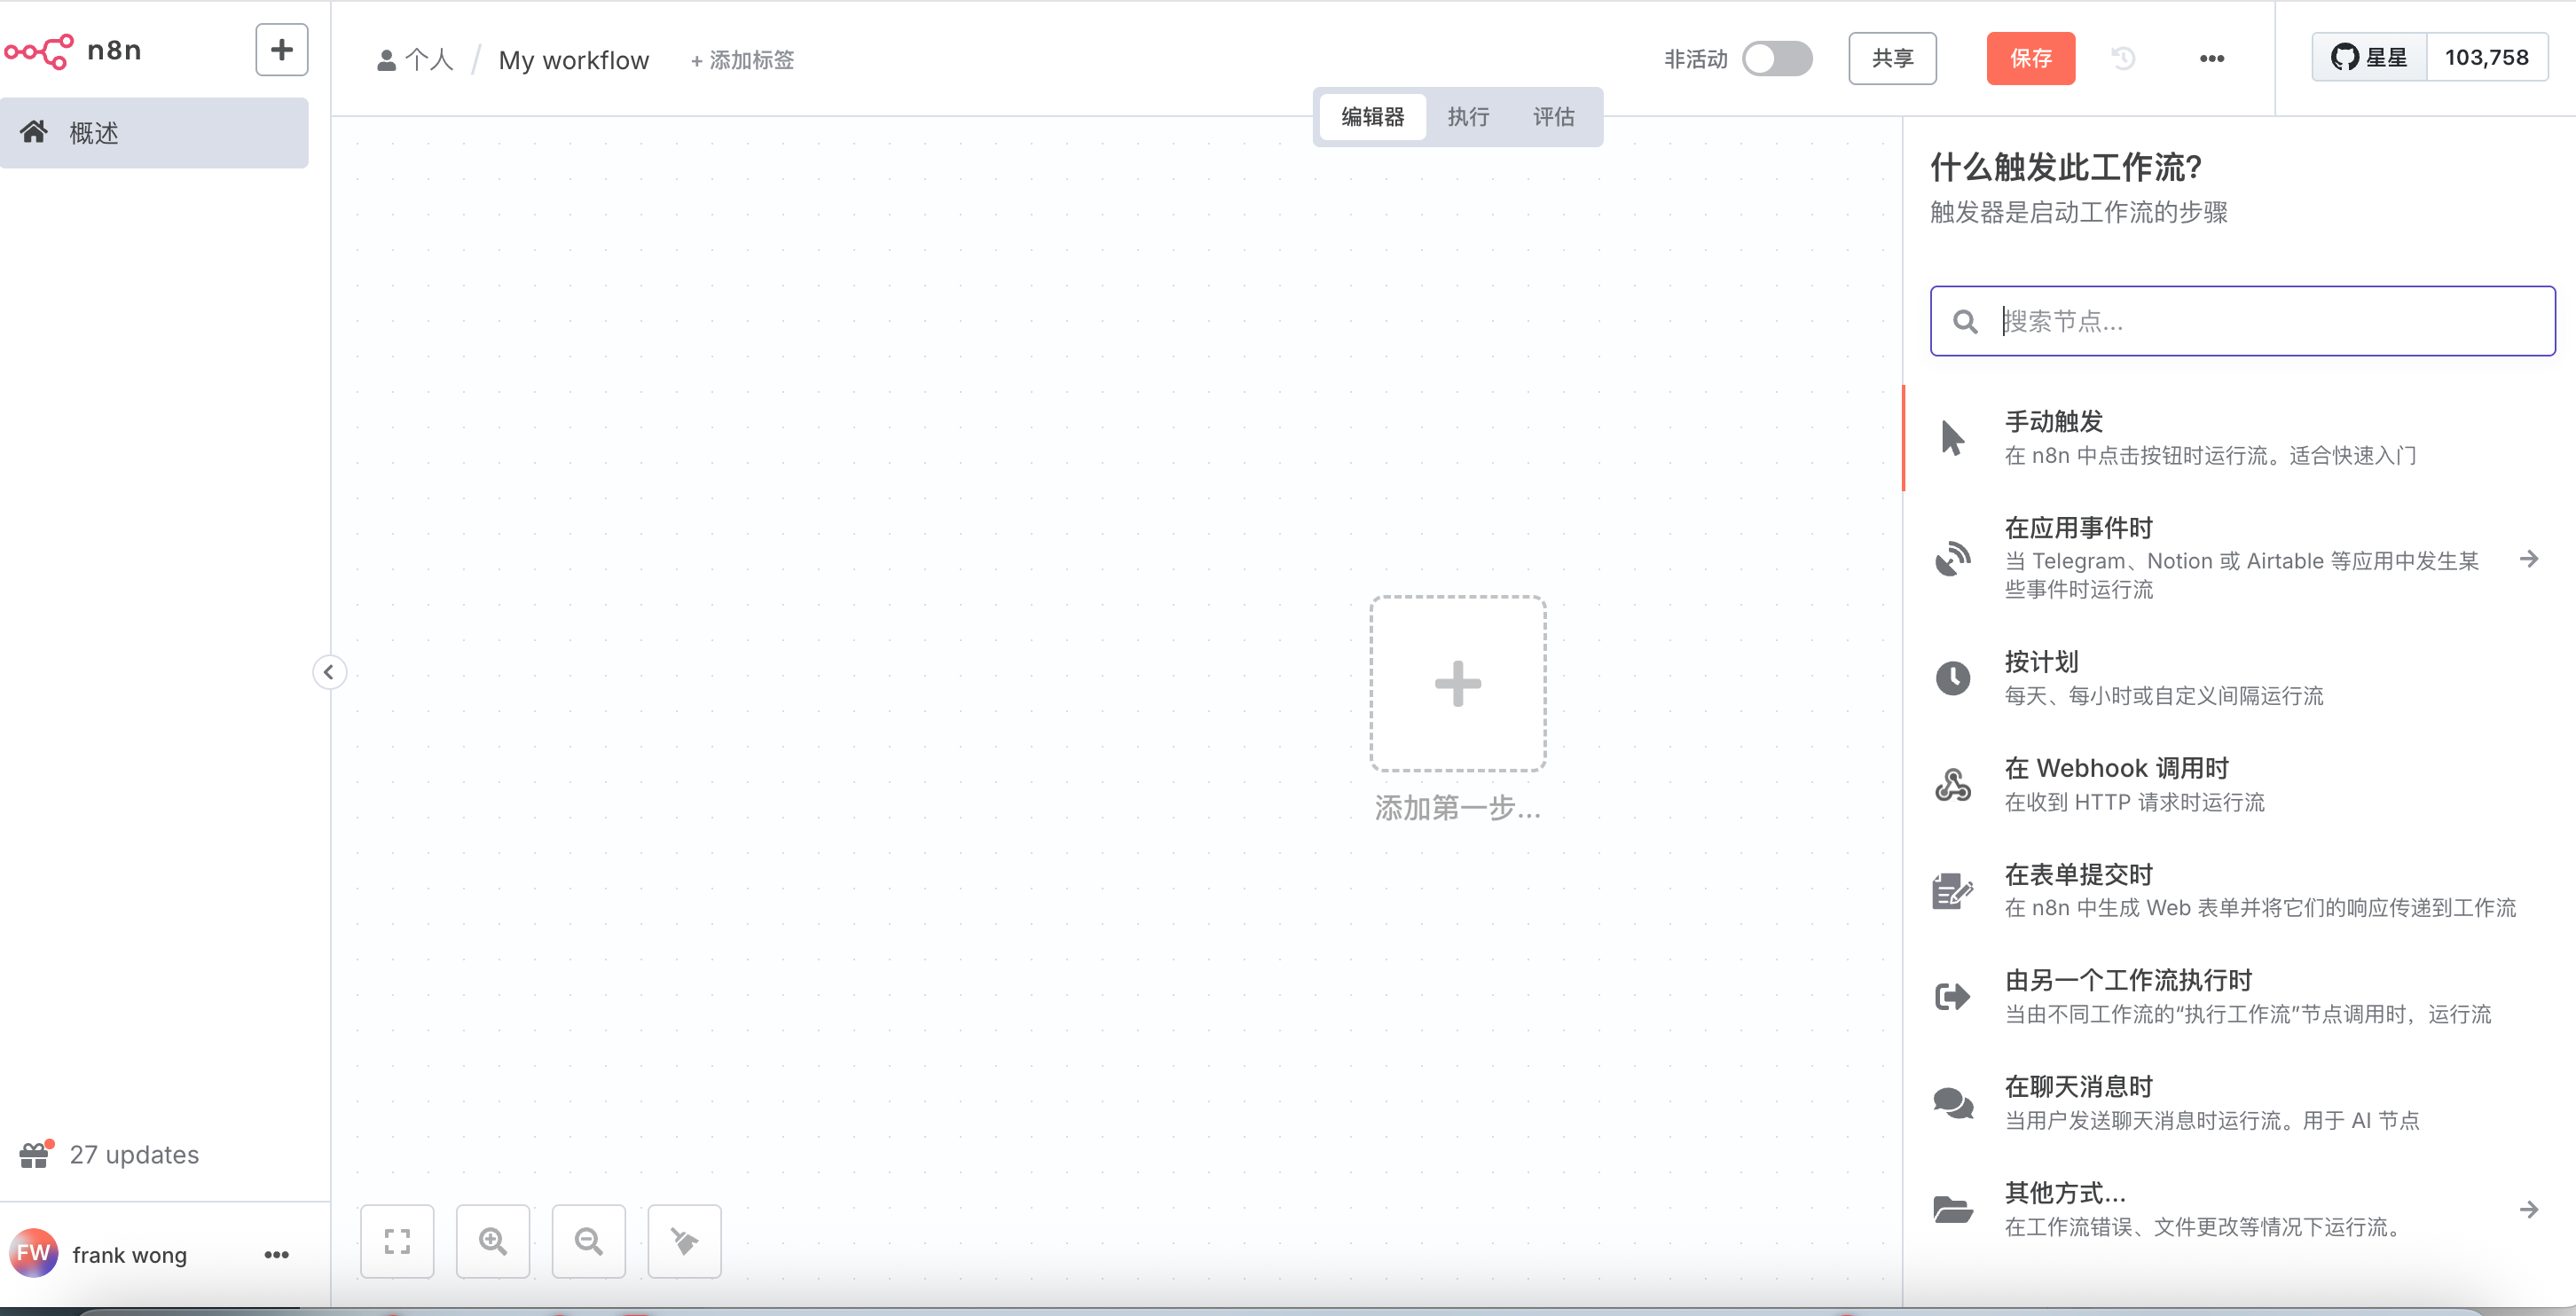Click the dashed add-first-step plus box
The image size is (2576, 1316).
click(x=1458, y=684)
